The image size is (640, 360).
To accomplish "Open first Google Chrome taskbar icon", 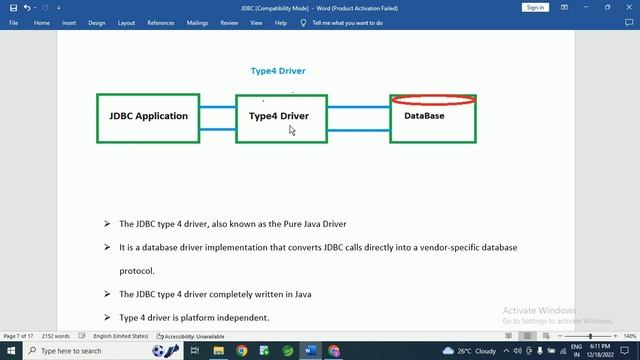I will [x=242, y=351].
